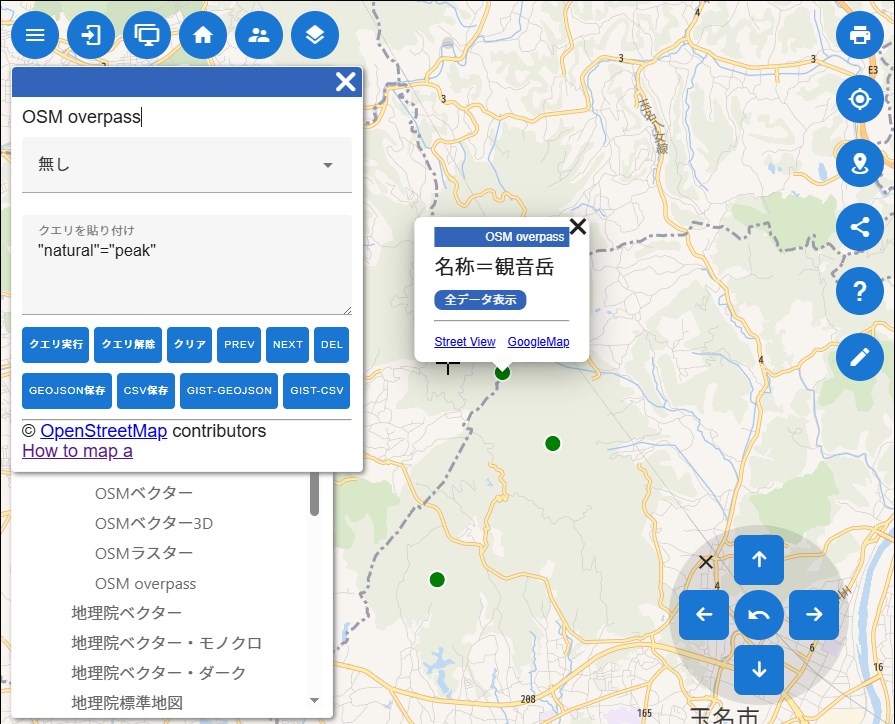Screen dimensions: 895x724
Task: Click the layer list scroll down arrow
Action: (314, 701)
